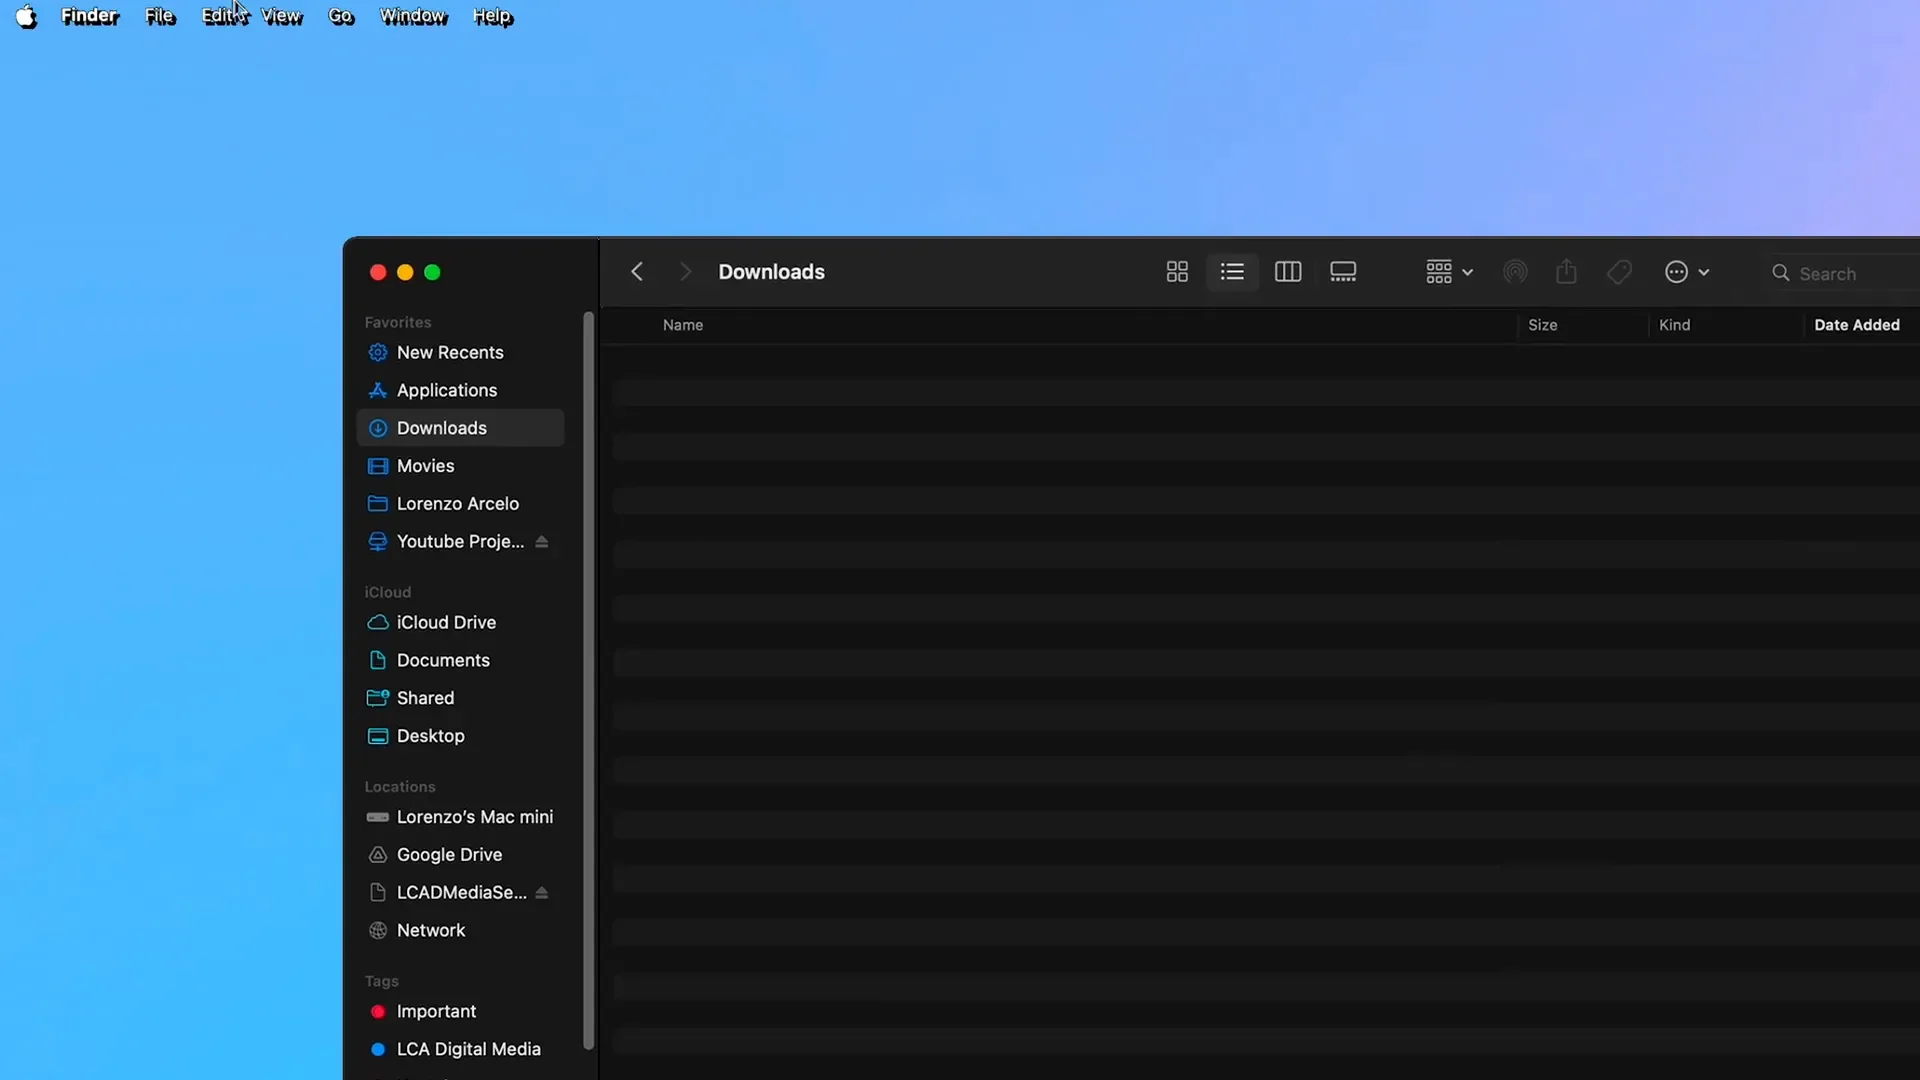
Task: Open Applications in sidebar
Action: [x=461, y=391]
